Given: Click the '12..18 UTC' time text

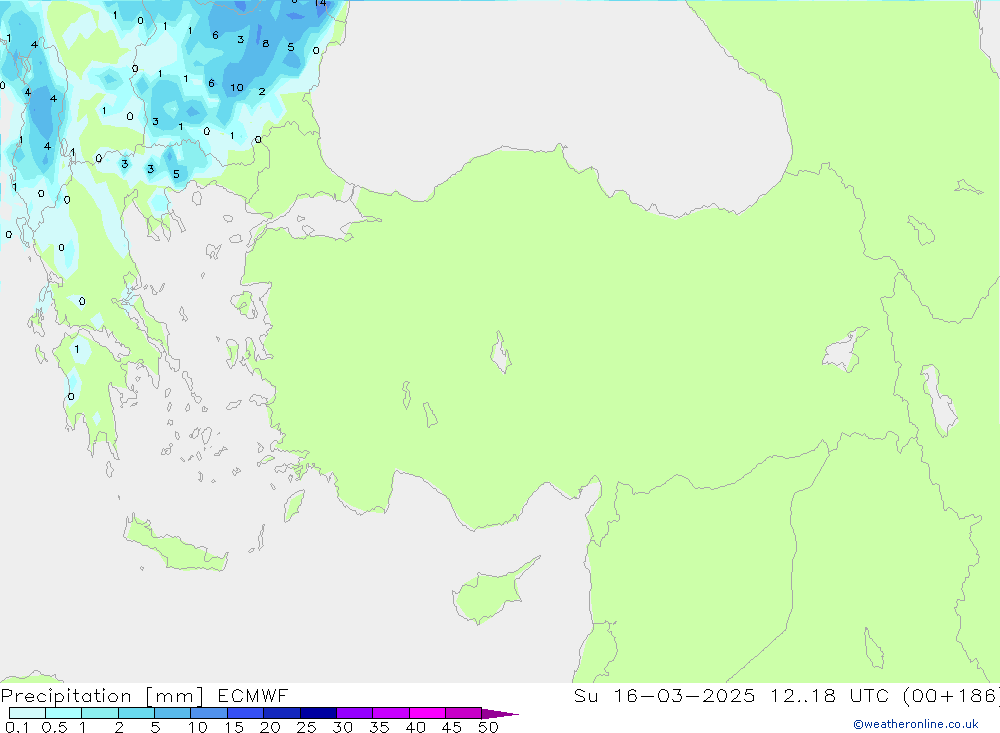Looking at the screenshot, I should pyautogui.click(x=830, y=695).
